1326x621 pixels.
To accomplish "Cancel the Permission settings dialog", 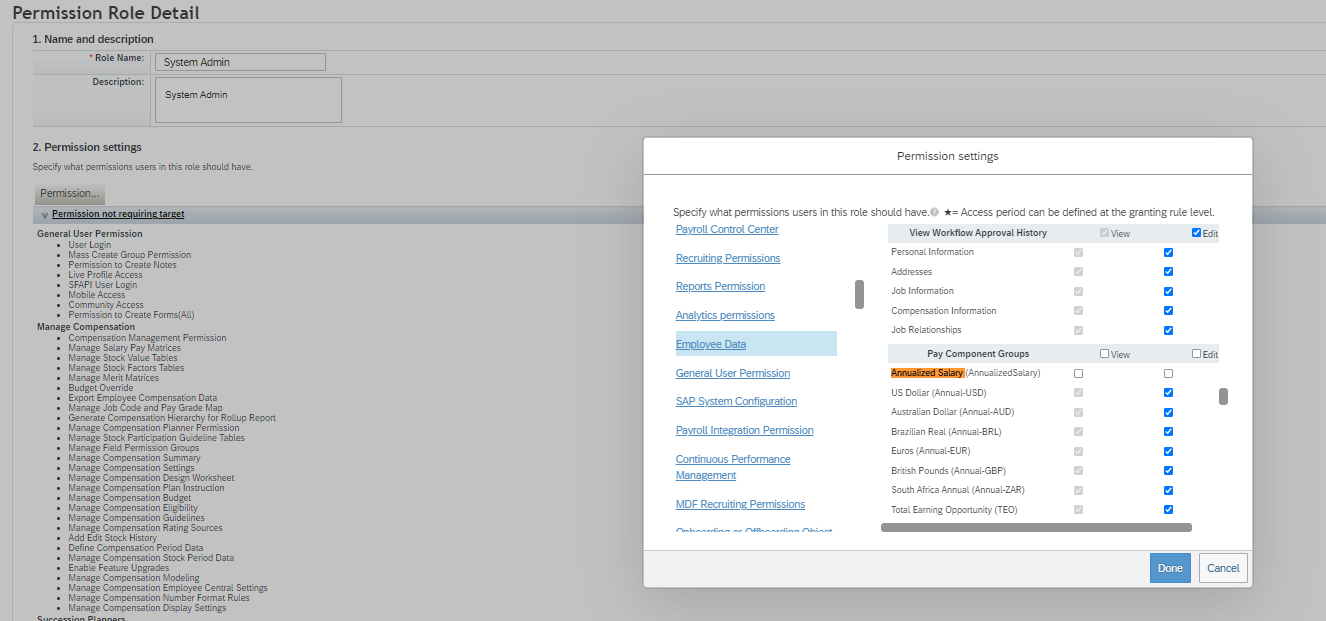I will 1223,568.
